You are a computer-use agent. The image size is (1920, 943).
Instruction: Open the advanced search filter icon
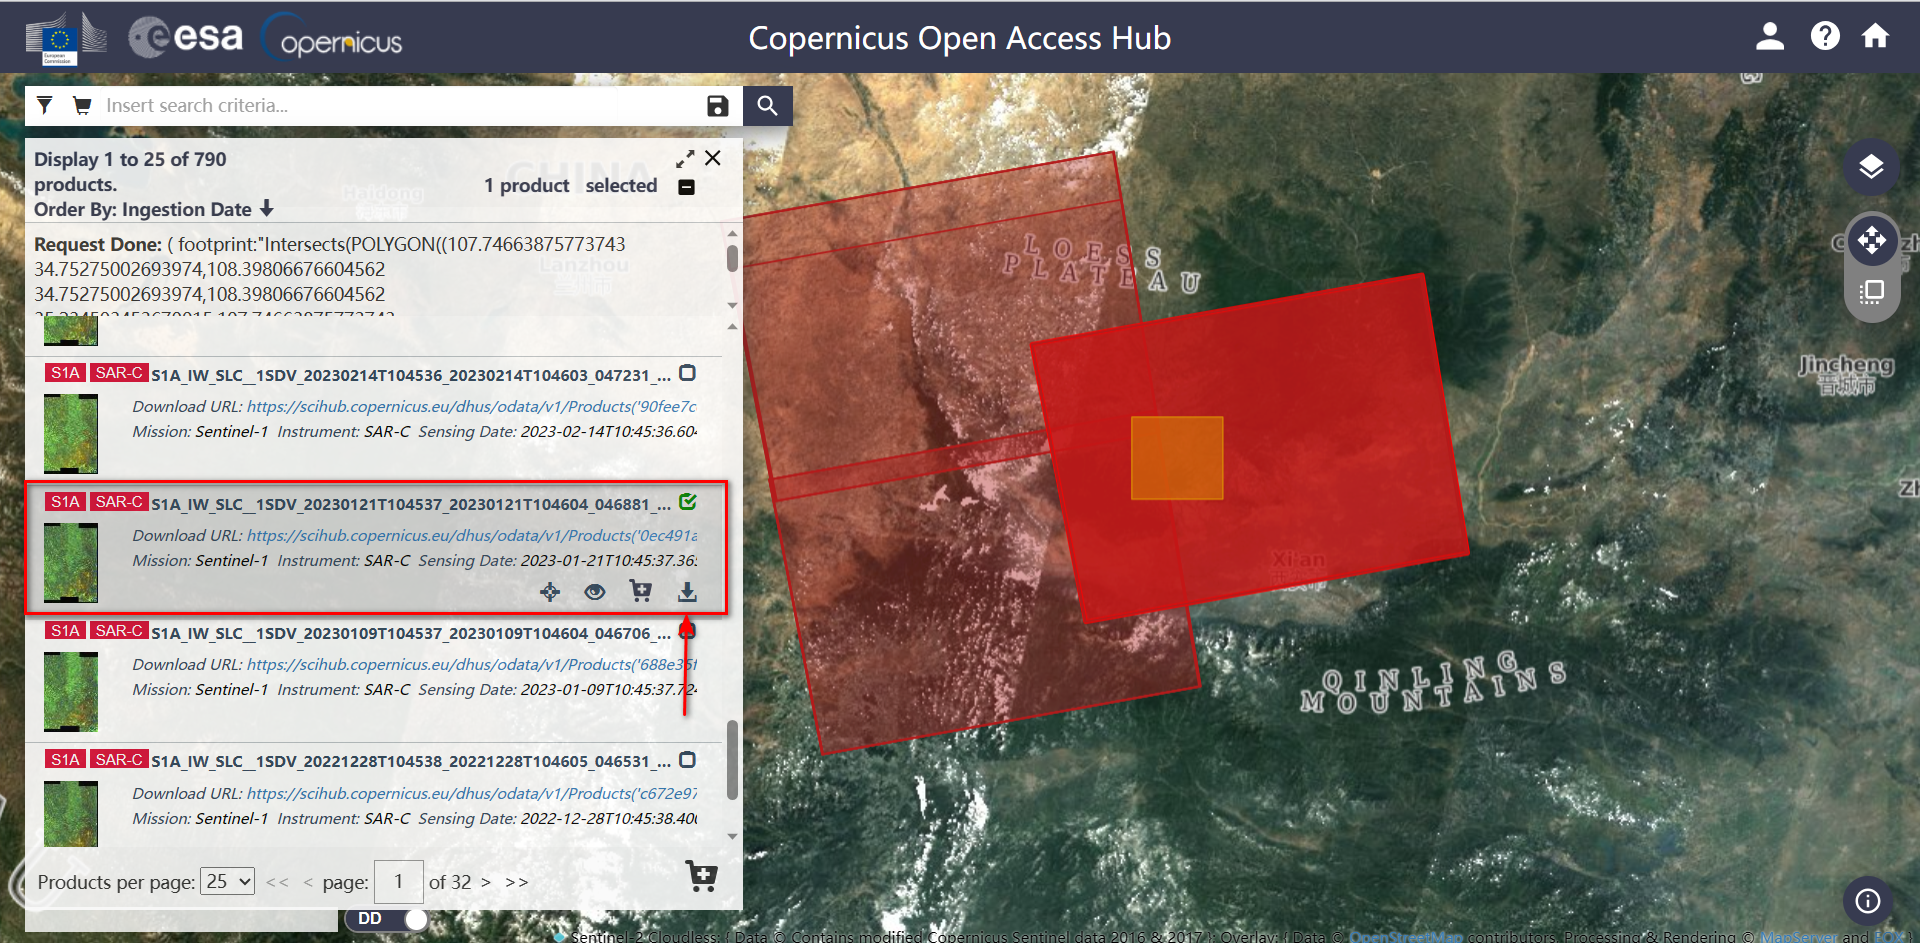point(45,105)
